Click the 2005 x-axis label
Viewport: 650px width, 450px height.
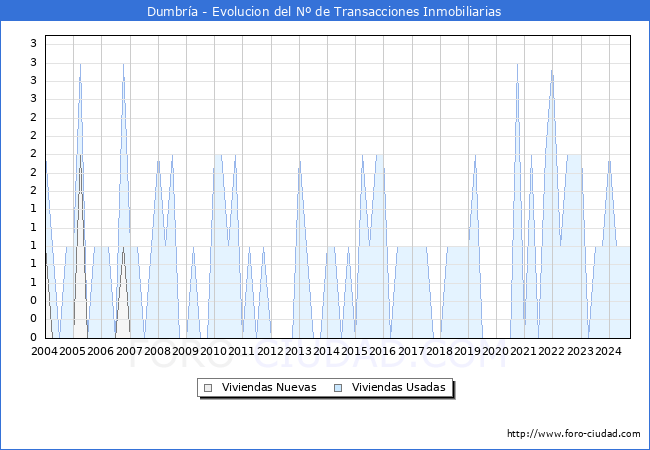pyautogui.click(x=72, y=351)
